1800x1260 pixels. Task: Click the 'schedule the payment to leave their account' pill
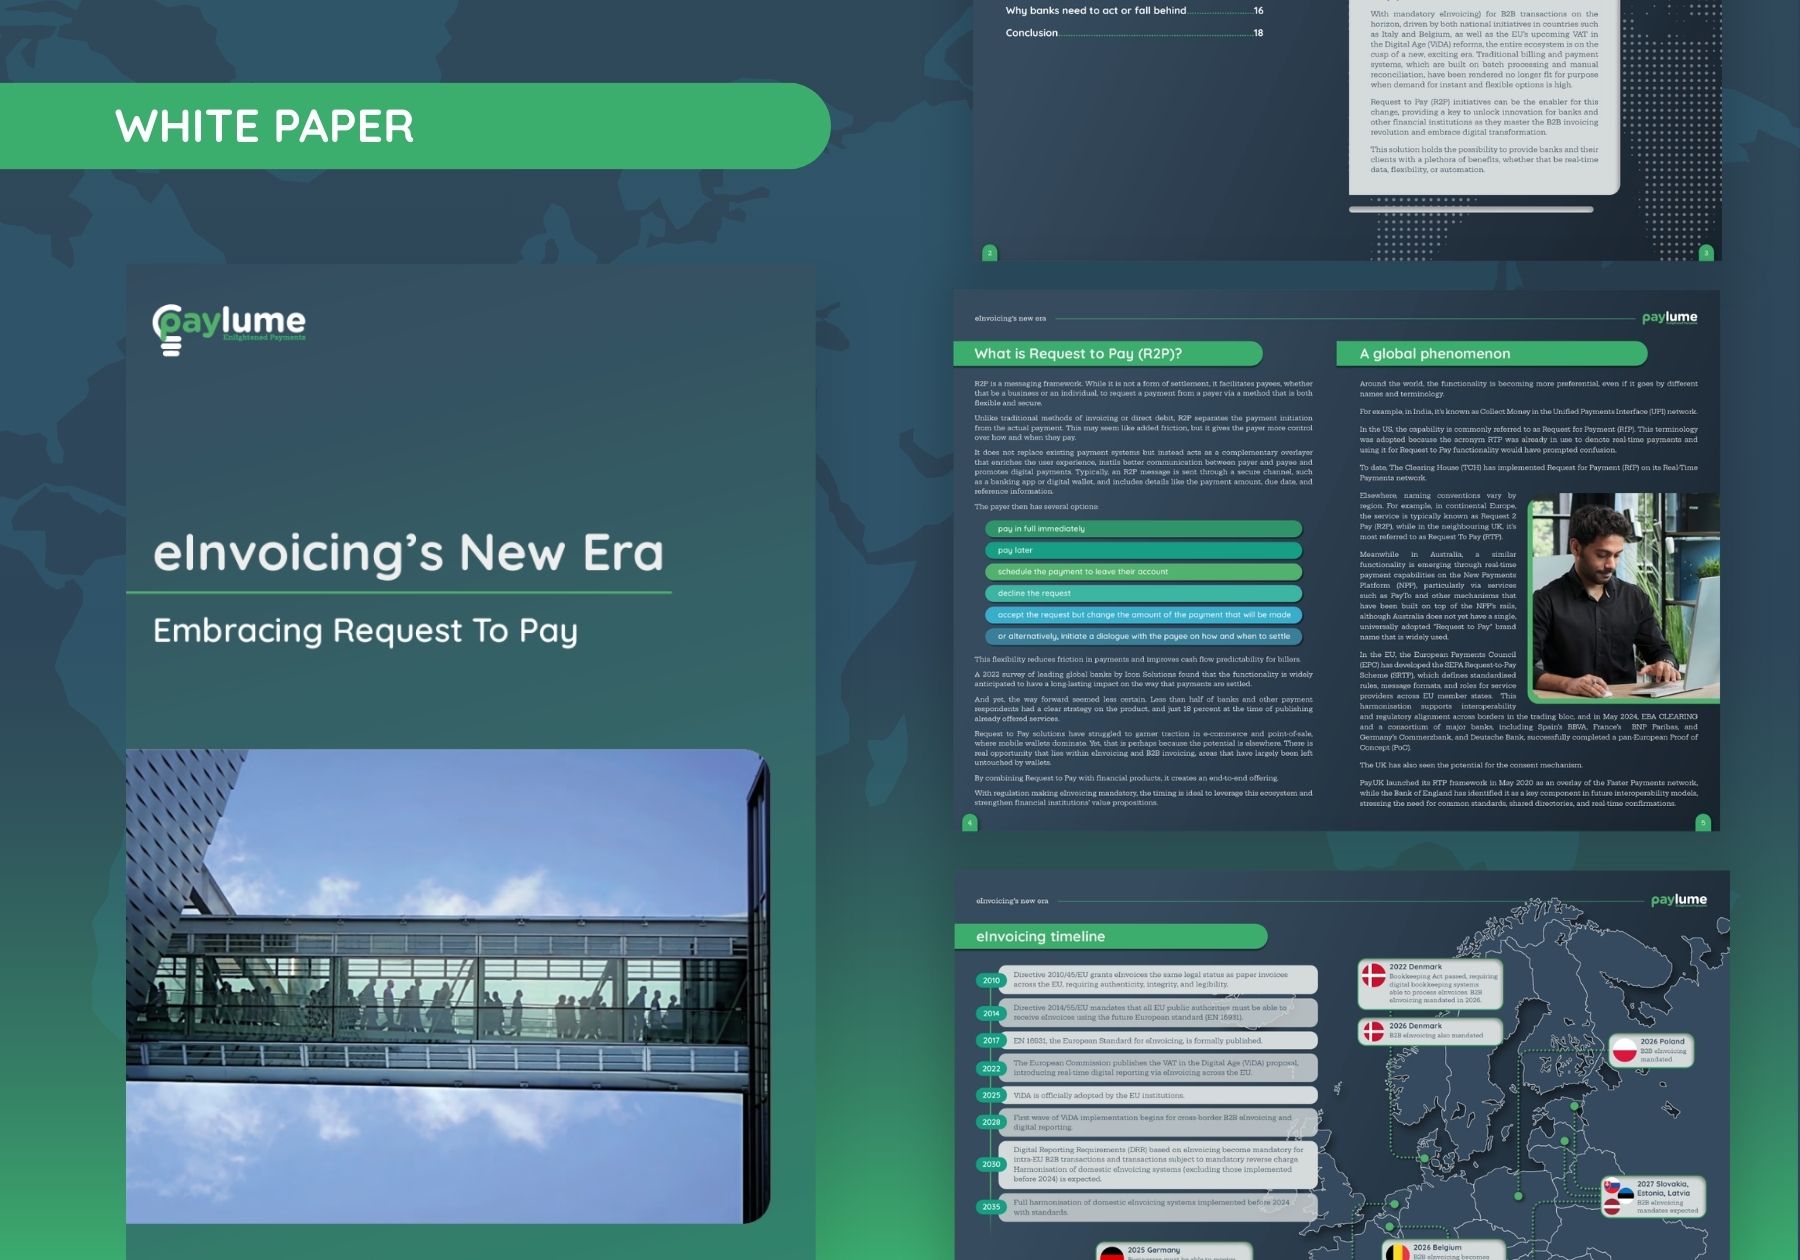1142,572
